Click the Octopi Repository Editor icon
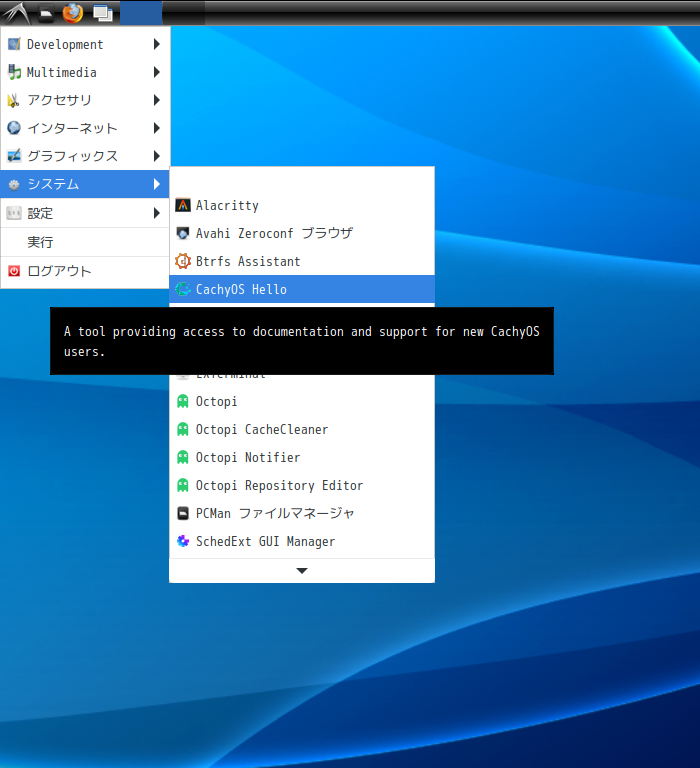Image resolution: width=700 pixels, height=768 pixels. [183, 485]
